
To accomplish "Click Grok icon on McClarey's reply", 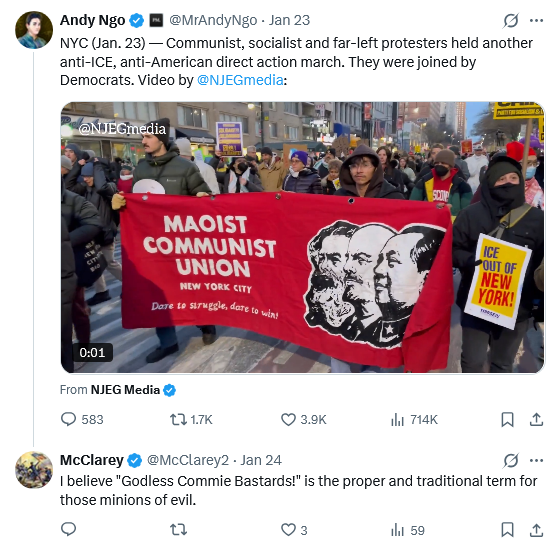I will click(x=511, y=461).
